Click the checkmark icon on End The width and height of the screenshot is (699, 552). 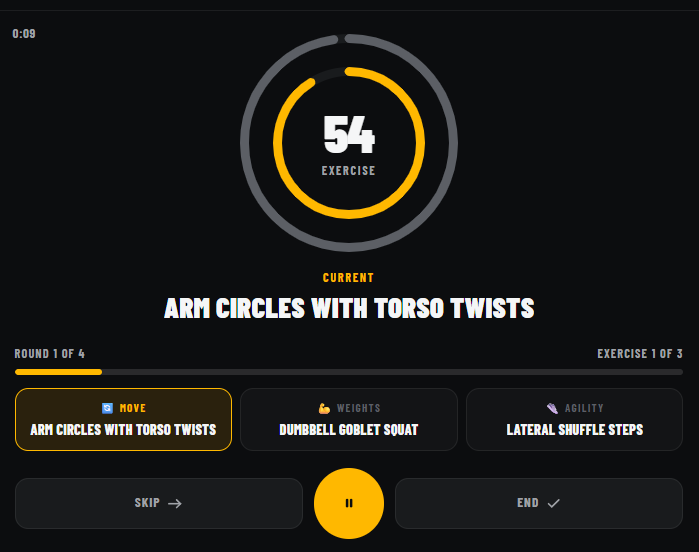click(x=554, y=503)
